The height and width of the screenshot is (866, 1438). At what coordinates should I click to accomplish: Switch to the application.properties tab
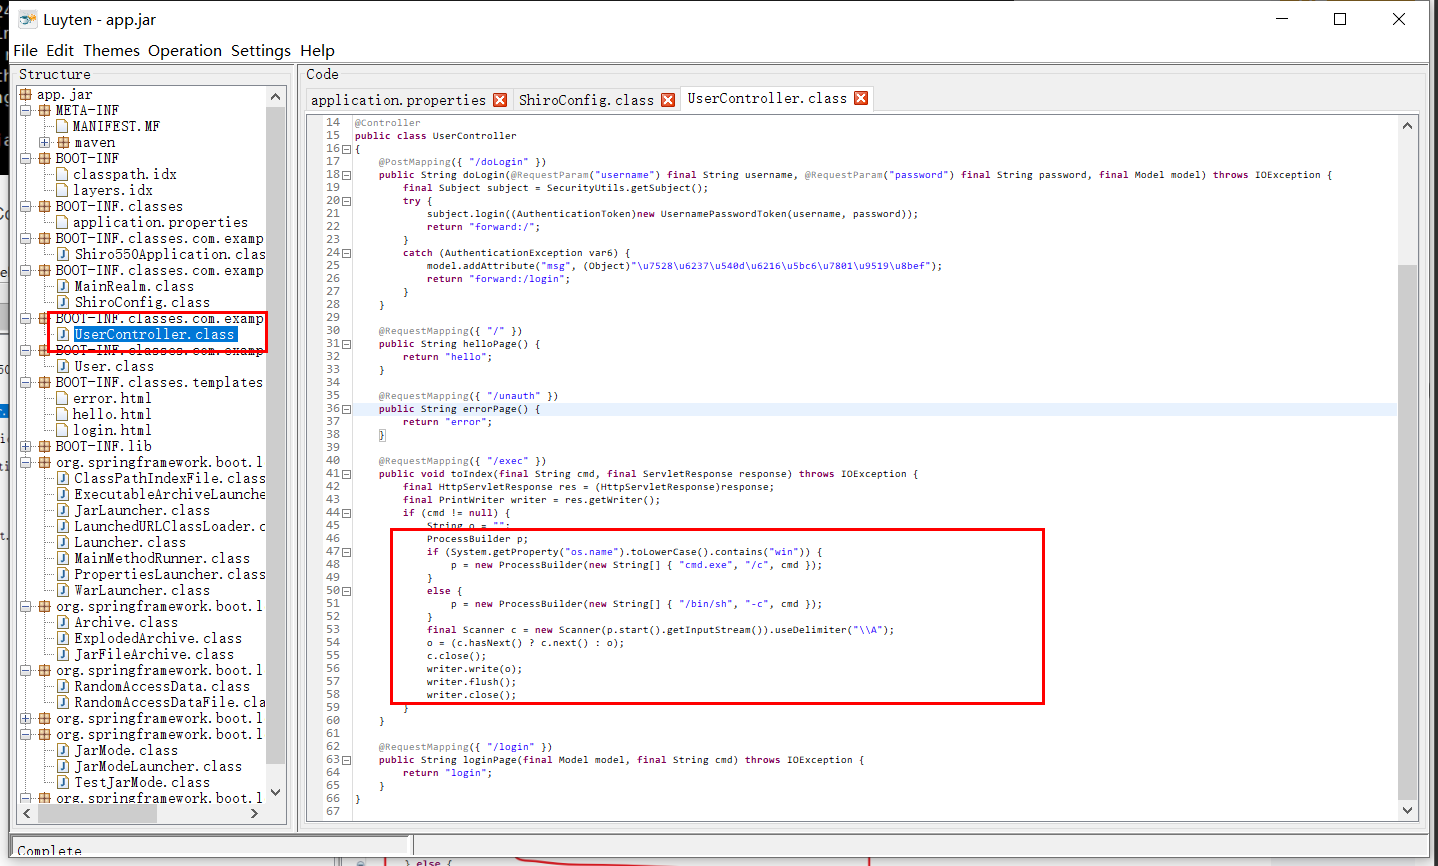point(398,100)
